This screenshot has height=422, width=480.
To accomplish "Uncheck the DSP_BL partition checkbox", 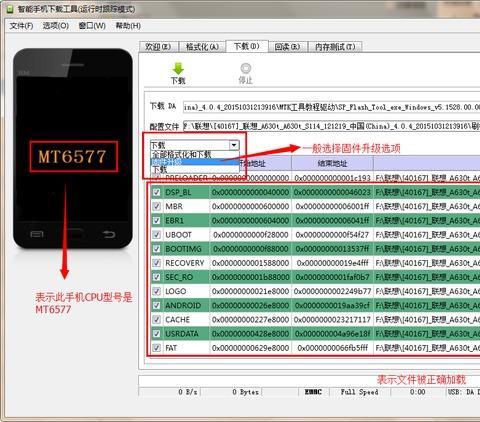I will [x=156, y=192].
